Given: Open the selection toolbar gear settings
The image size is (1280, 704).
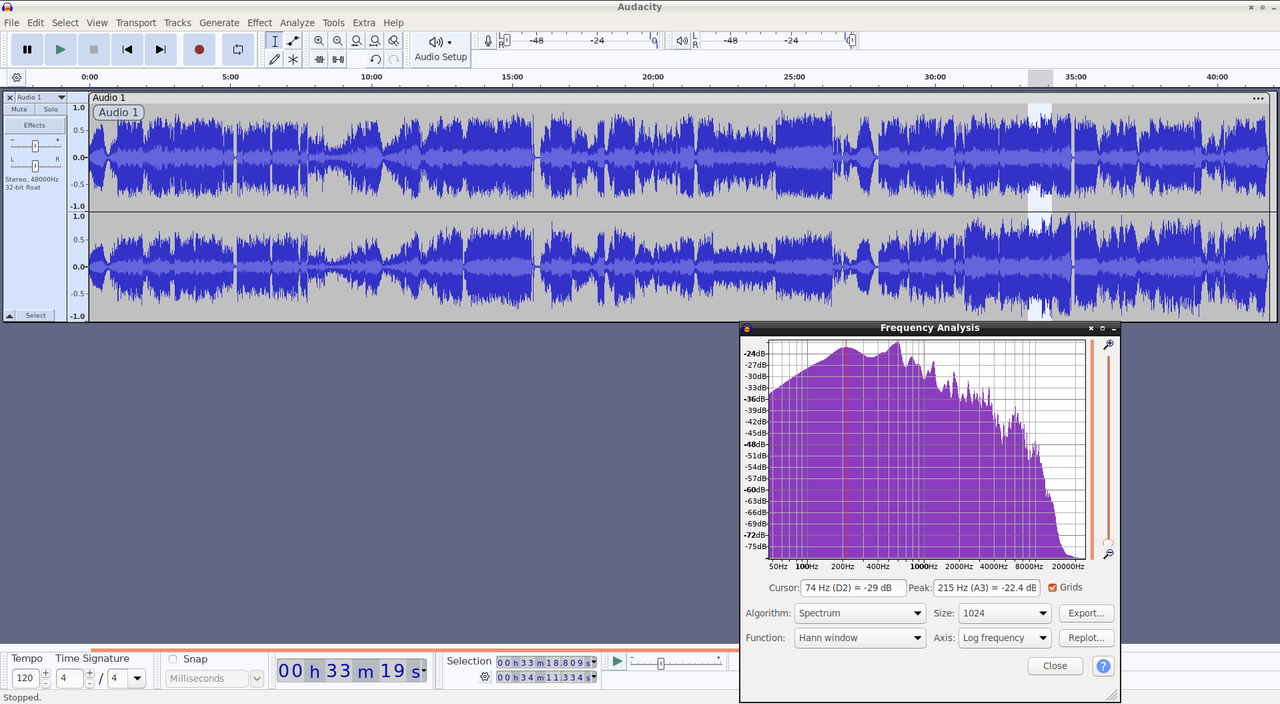Looking at the screenshot, I should tap(485, 677).
